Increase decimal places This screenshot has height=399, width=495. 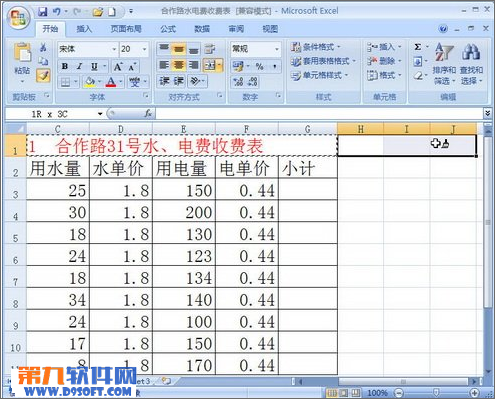click(x=238, y=82)
